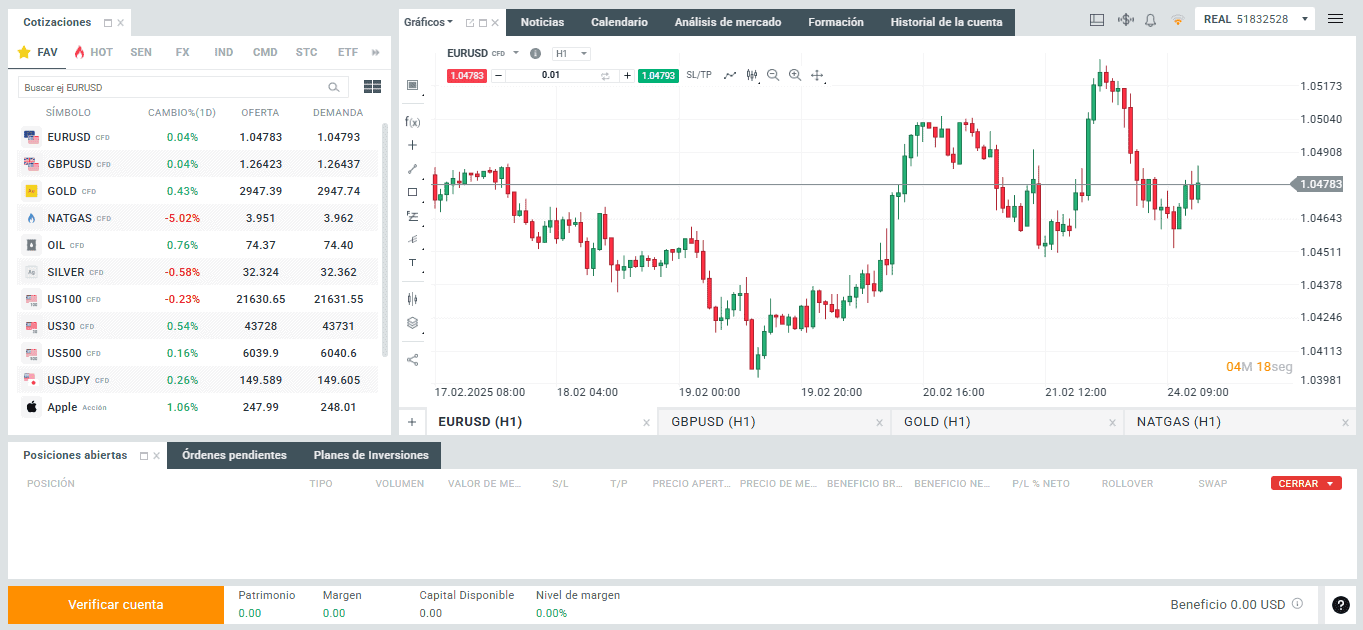Expand the red CERRAR dropdown button
Image resolution: width=1363 pixels, height=630 pixels.
tap(1306, 483)
